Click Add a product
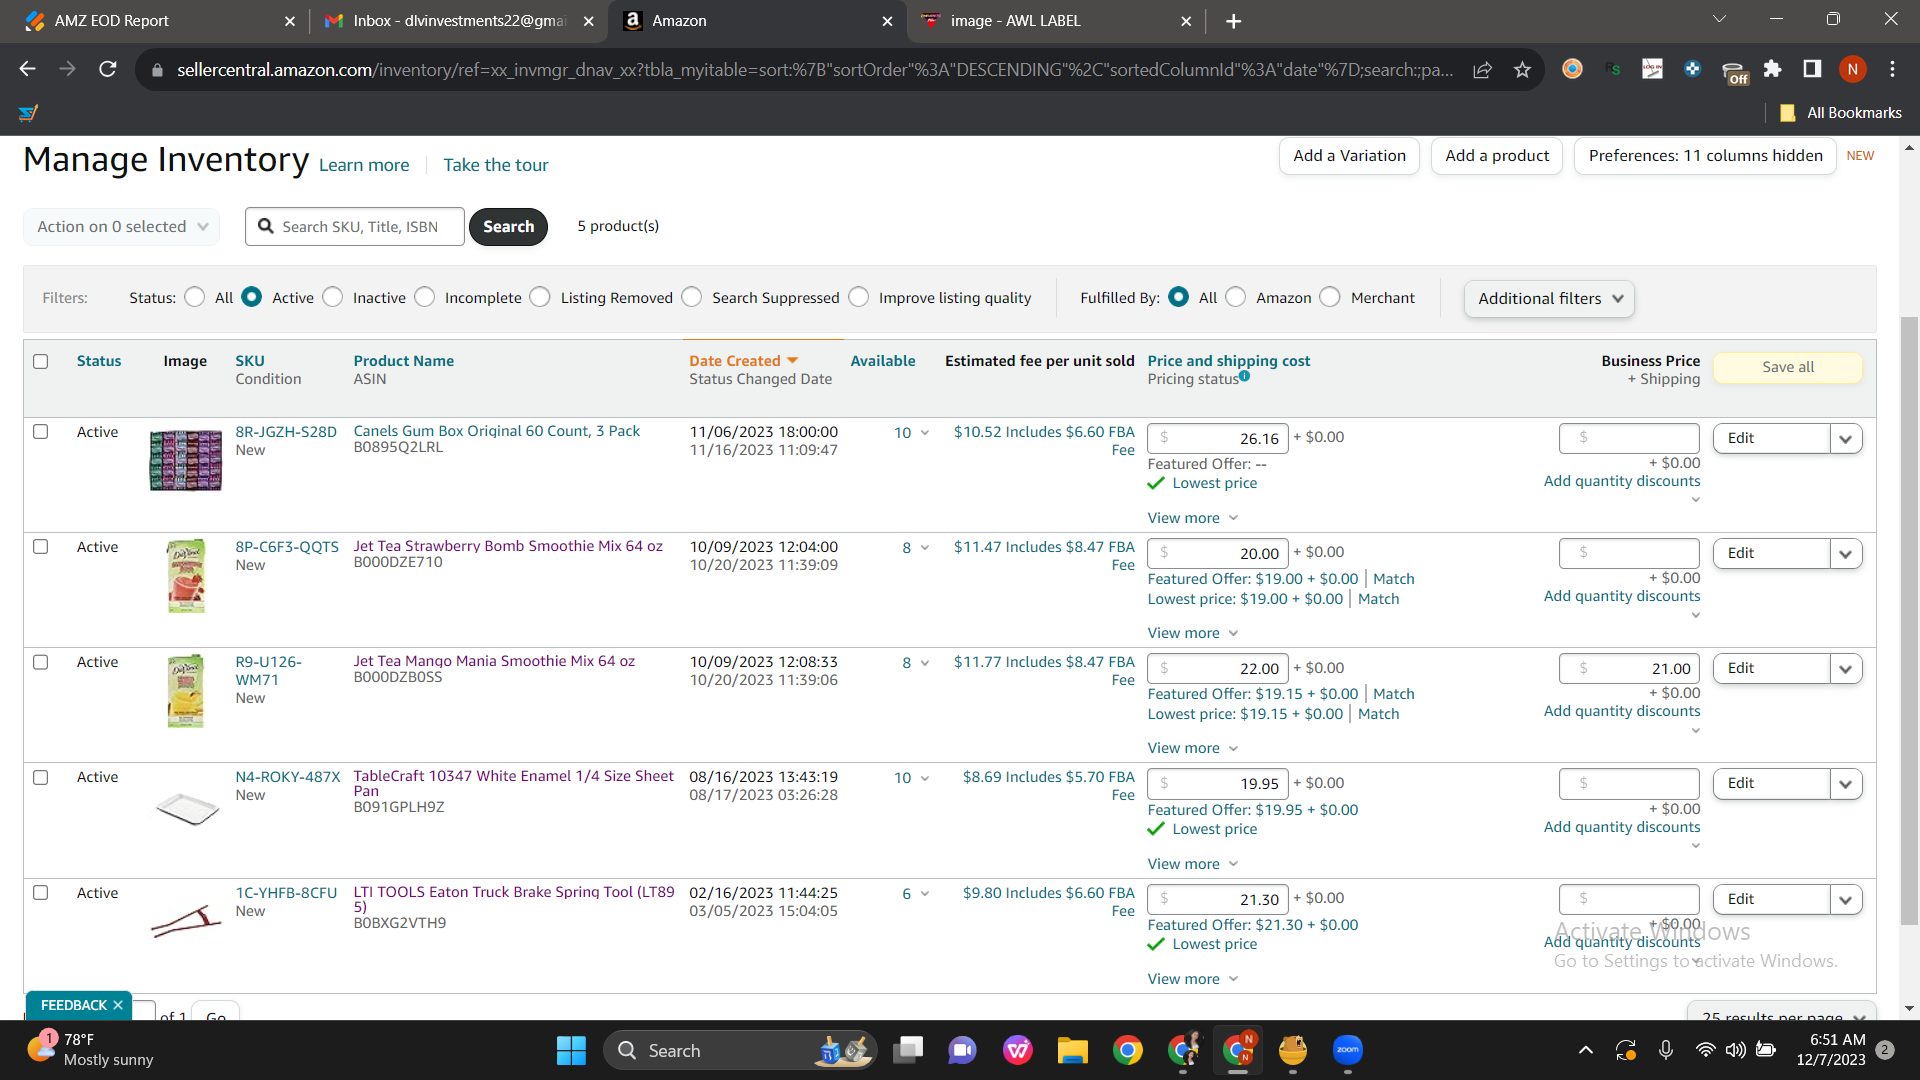 click(1497, 156)
